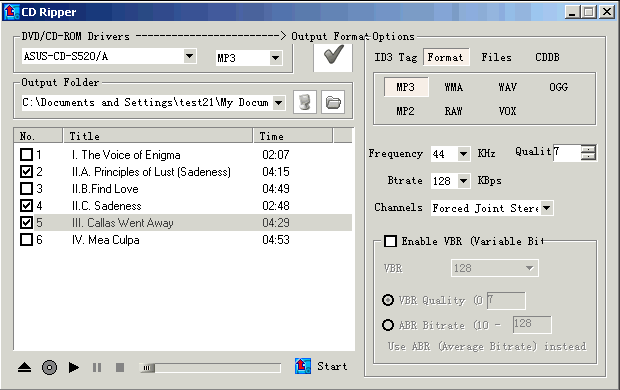
Task: Click the CD Ripper title bar icon
Action: tap(11, 12)
